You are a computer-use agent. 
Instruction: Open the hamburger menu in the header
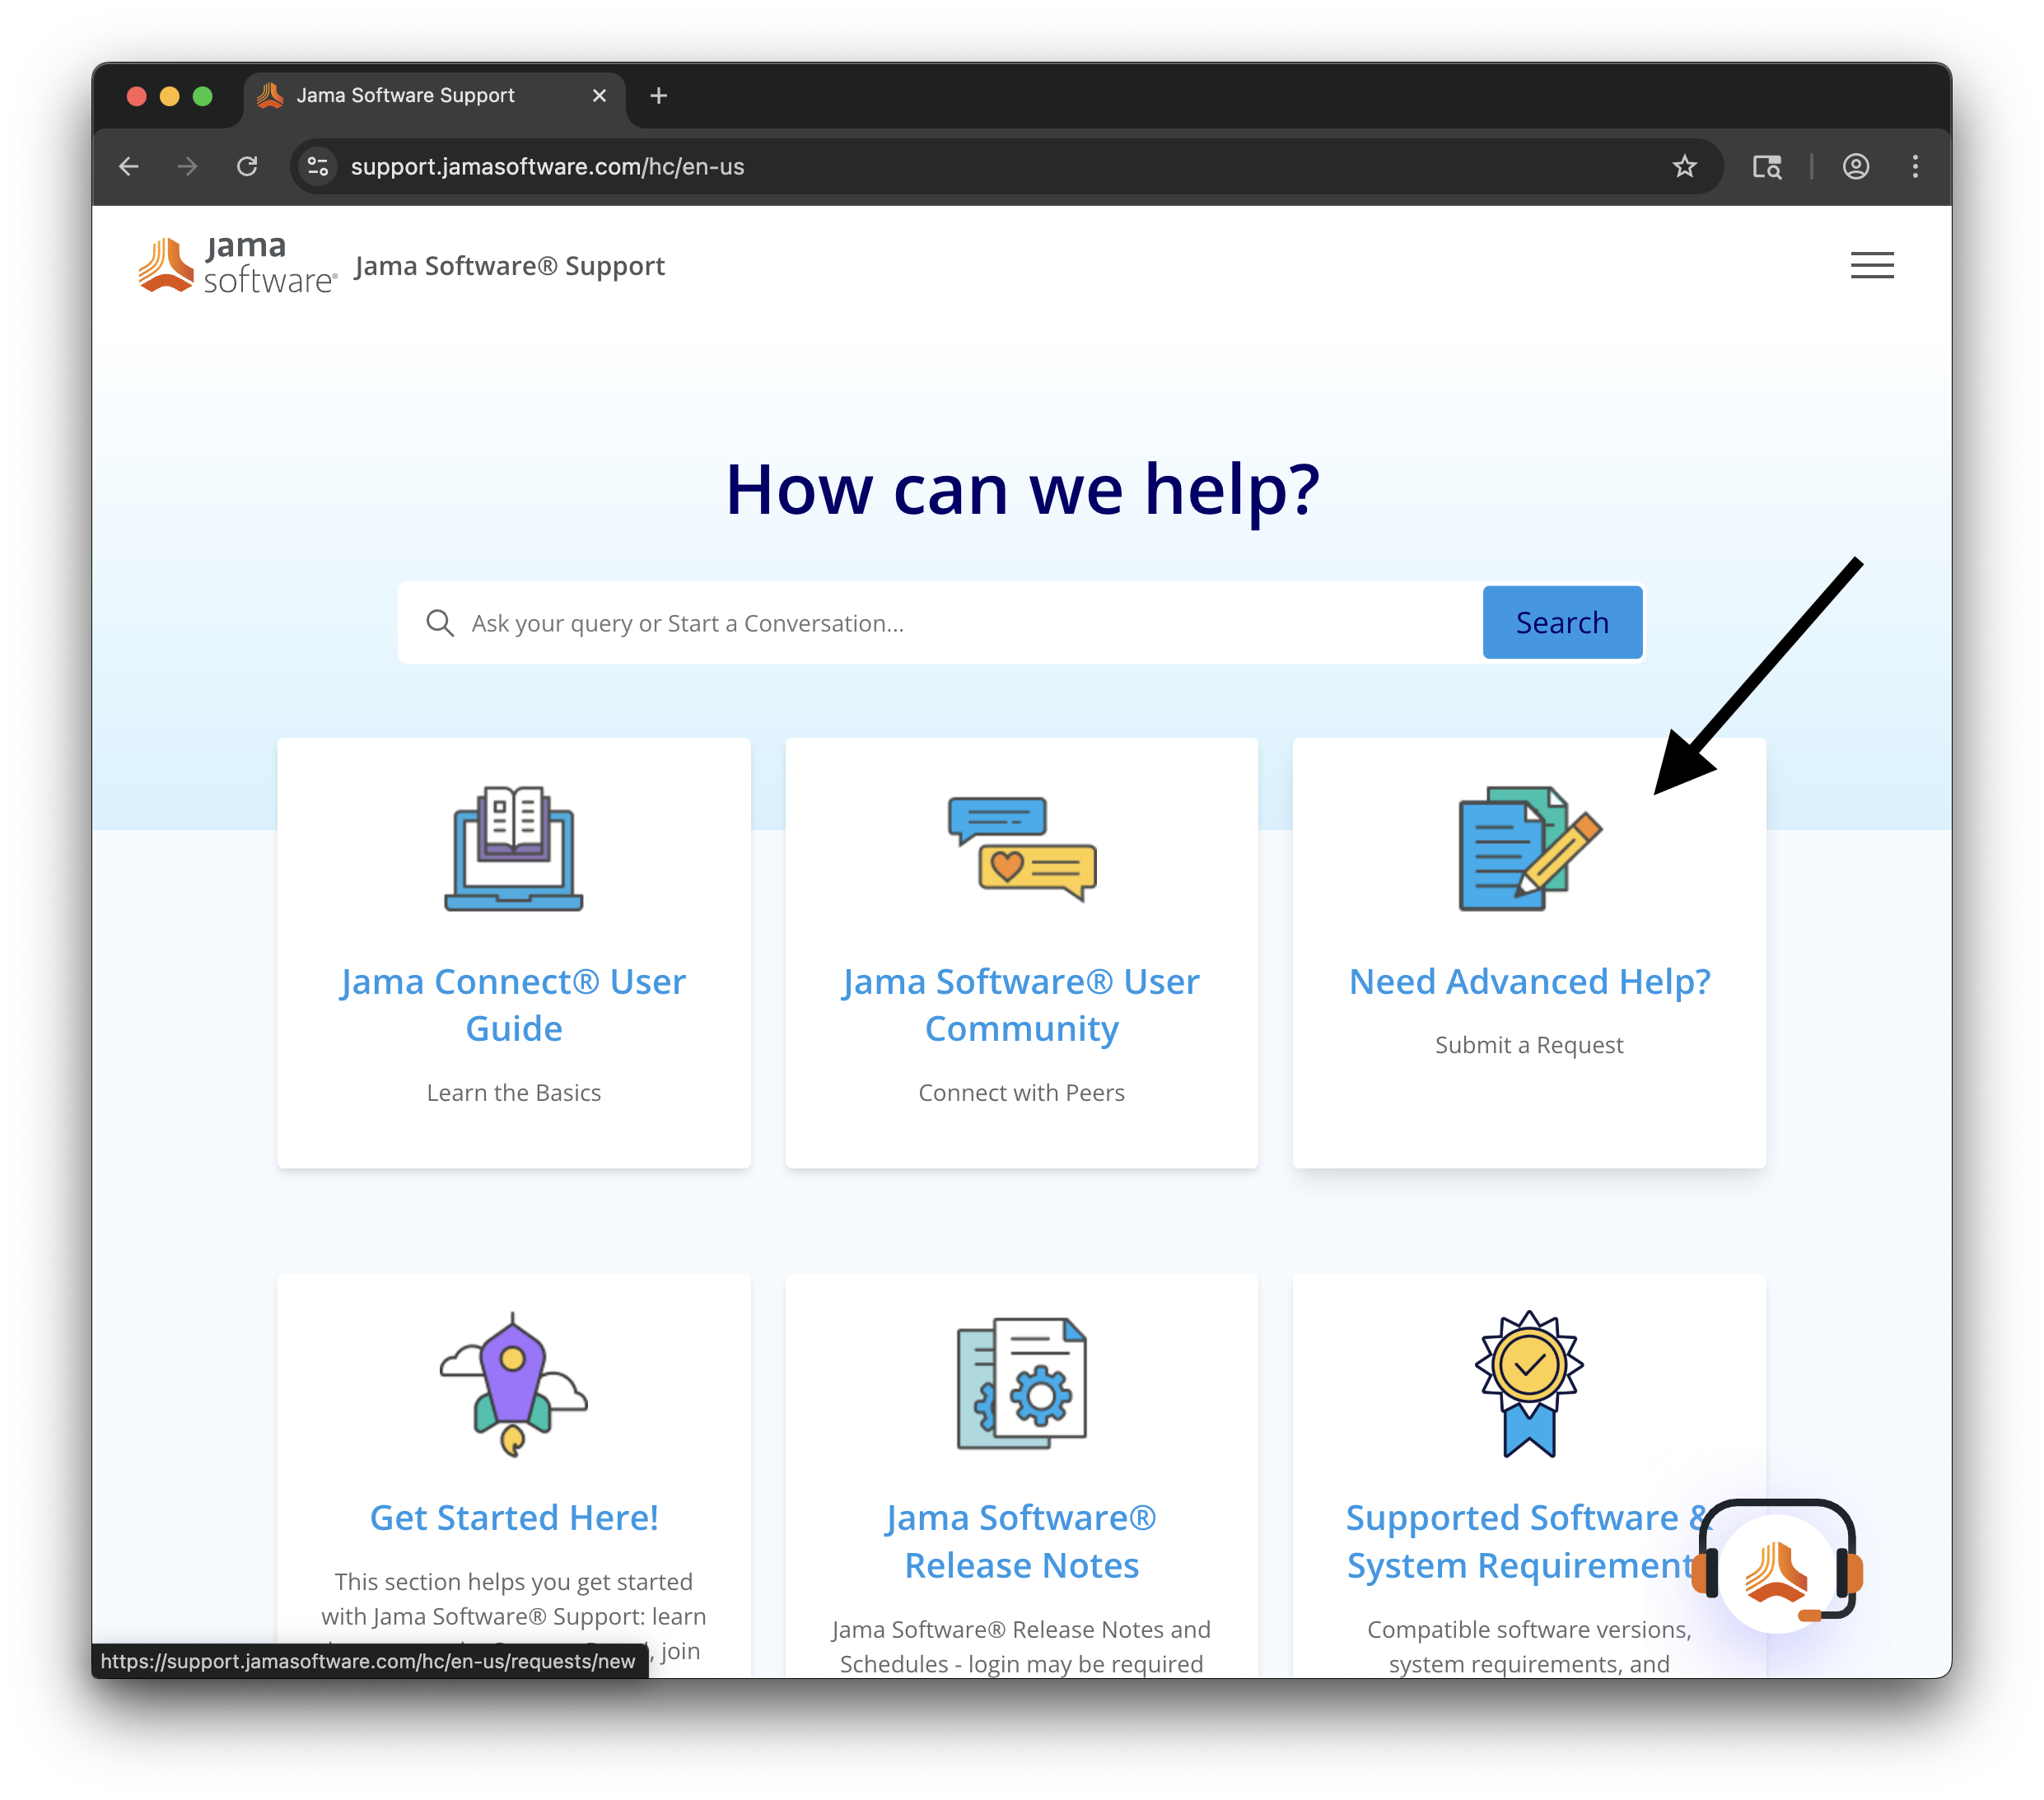[x=1871, y=265]
